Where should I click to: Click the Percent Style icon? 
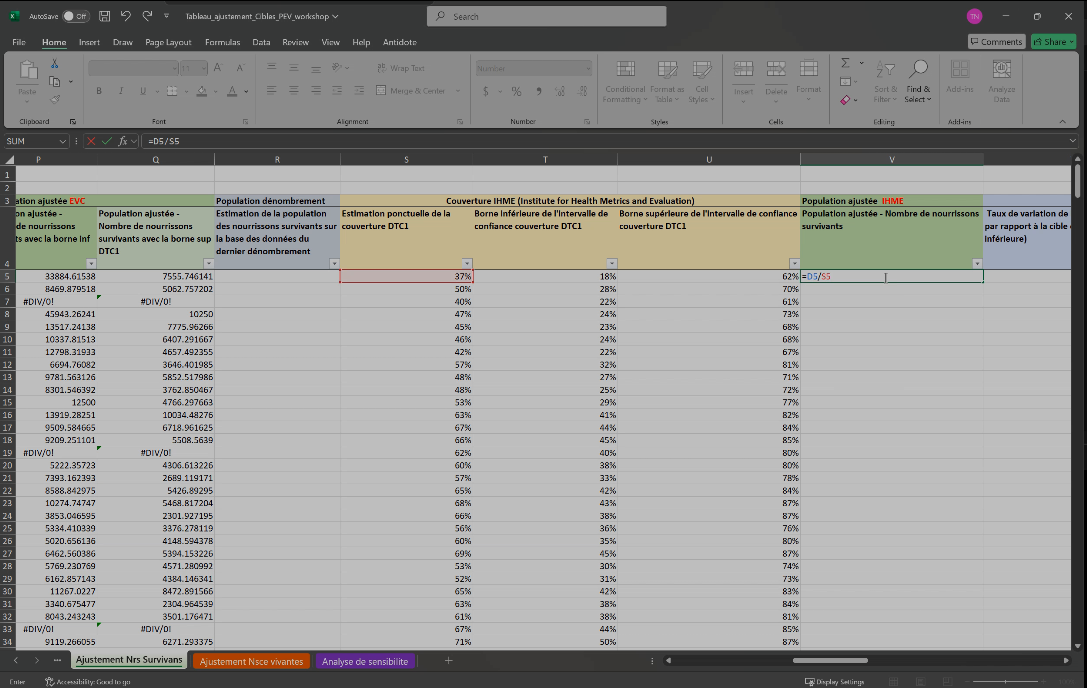[516, 91]
